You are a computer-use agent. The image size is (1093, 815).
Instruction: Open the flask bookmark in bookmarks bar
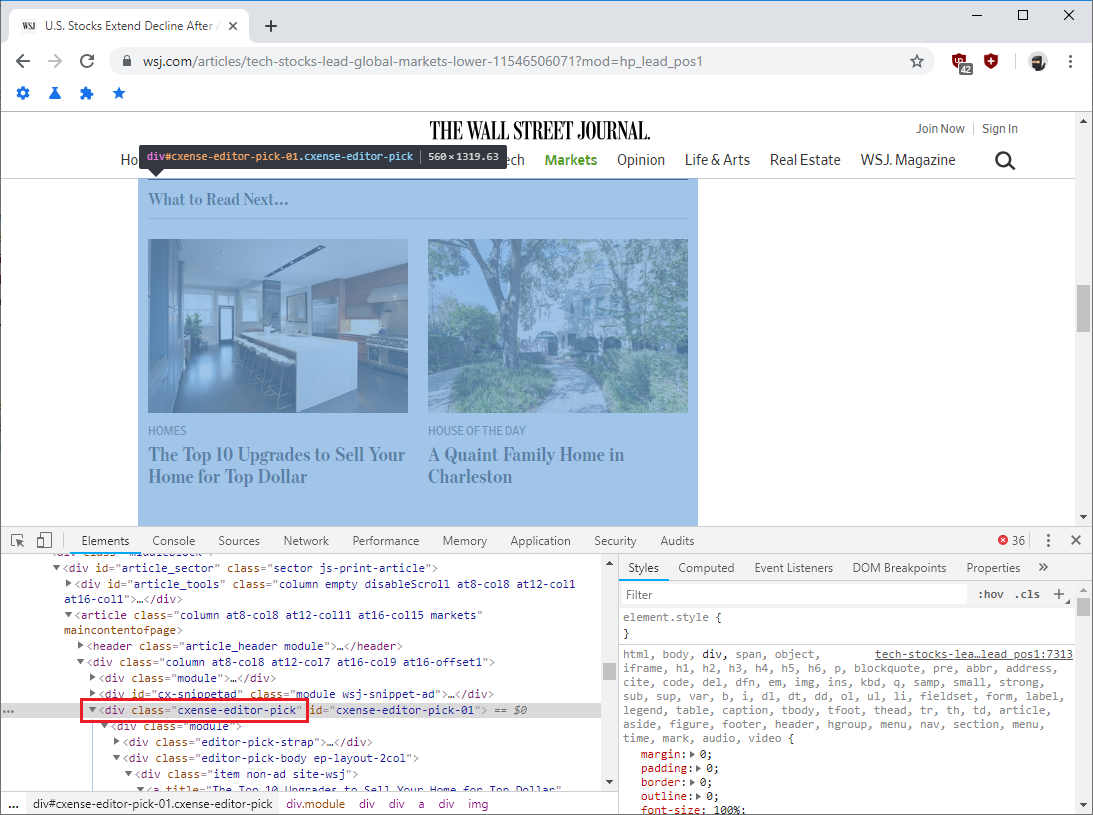click(x=55, y=93)
